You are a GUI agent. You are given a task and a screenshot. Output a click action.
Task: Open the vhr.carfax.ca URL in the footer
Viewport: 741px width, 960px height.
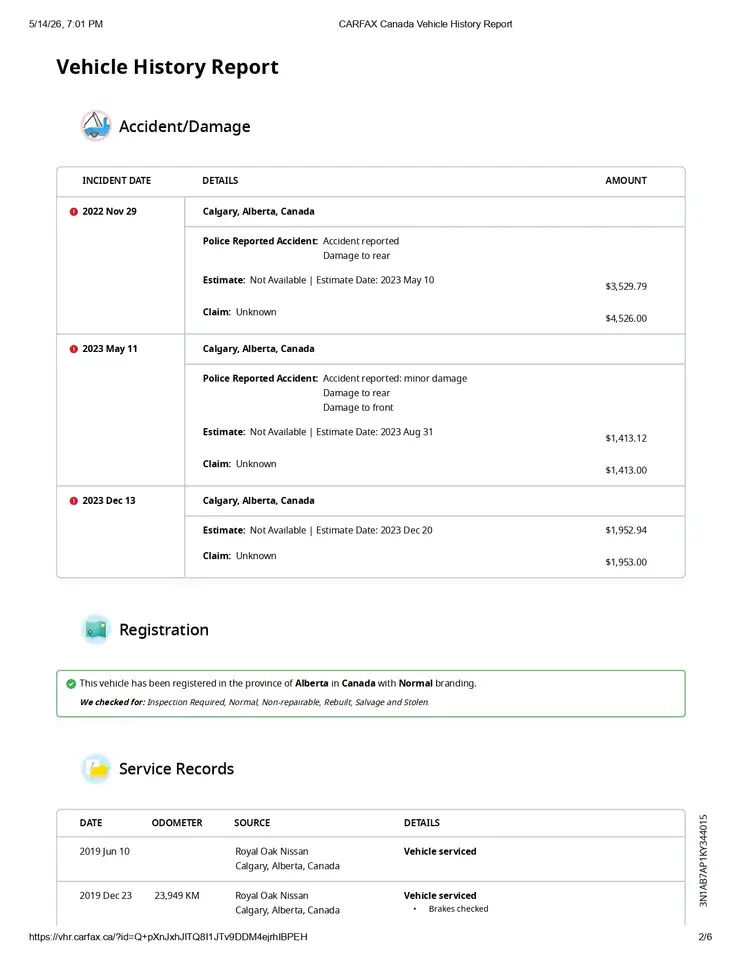pyautogui.click(x=168, y=937)
